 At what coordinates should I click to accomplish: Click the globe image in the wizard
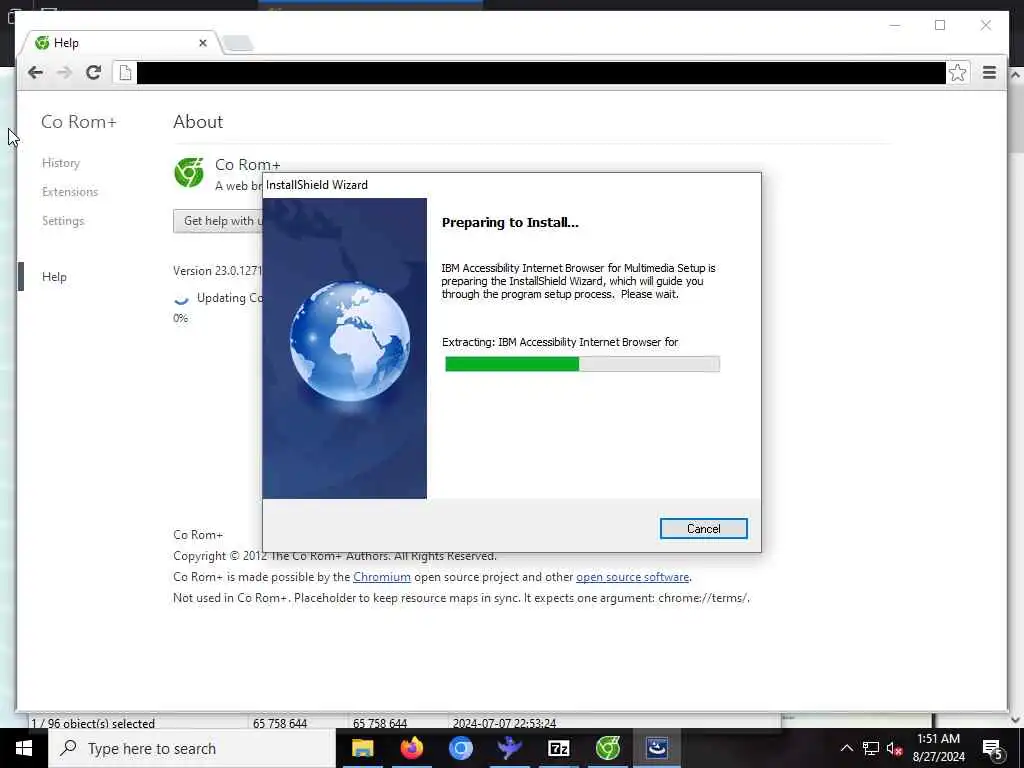(x=350, y=341)
